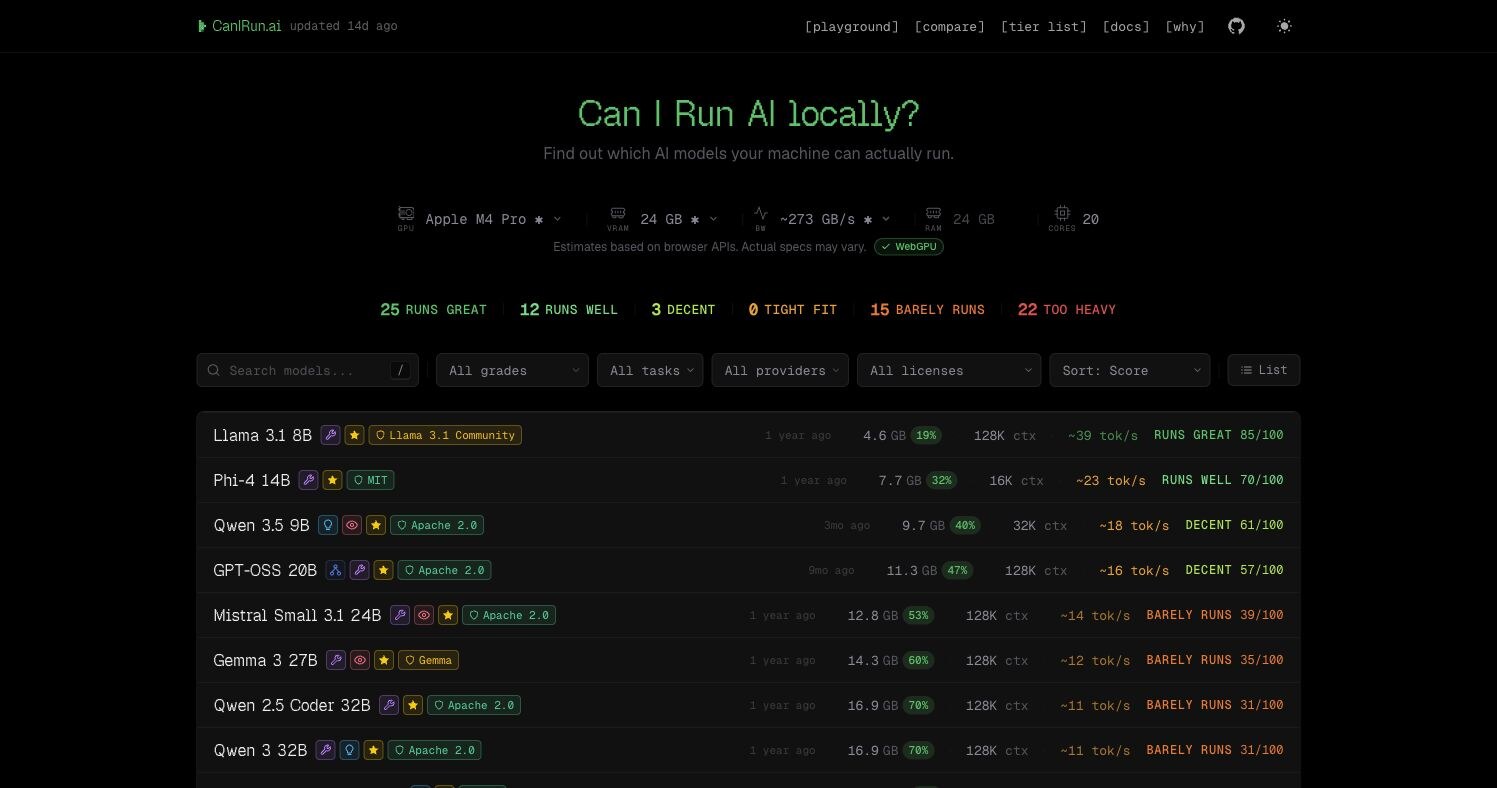Filter by 0 TIGHT FIT
Screen dimensions: 1497x788
(792, 310)
